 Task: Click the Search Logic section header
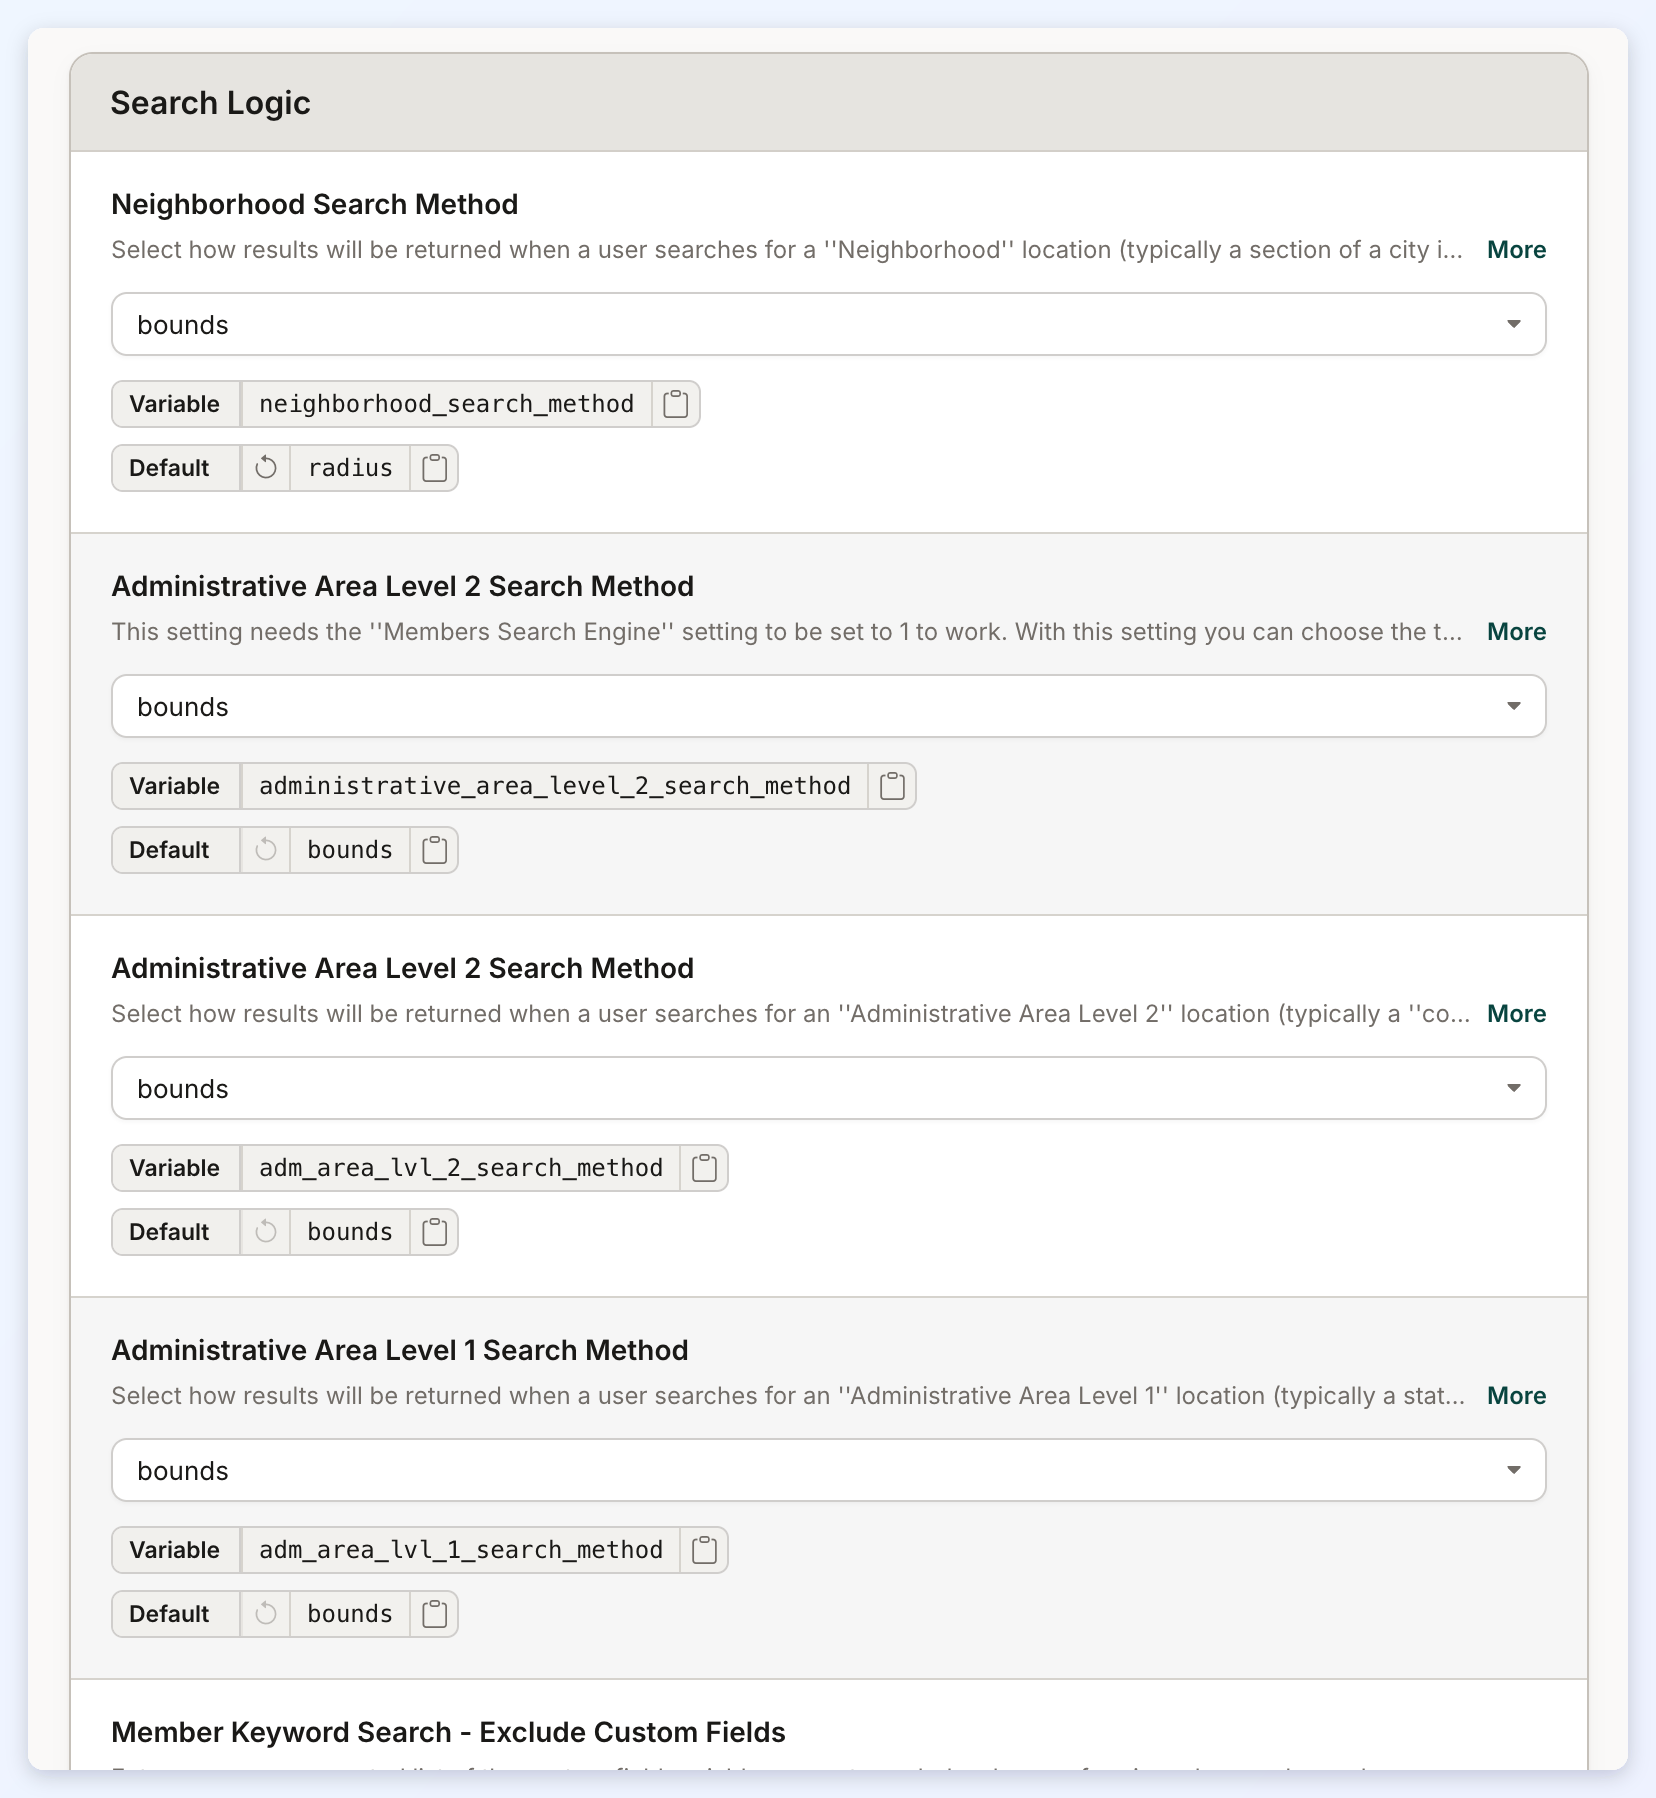tap(829, 103)
